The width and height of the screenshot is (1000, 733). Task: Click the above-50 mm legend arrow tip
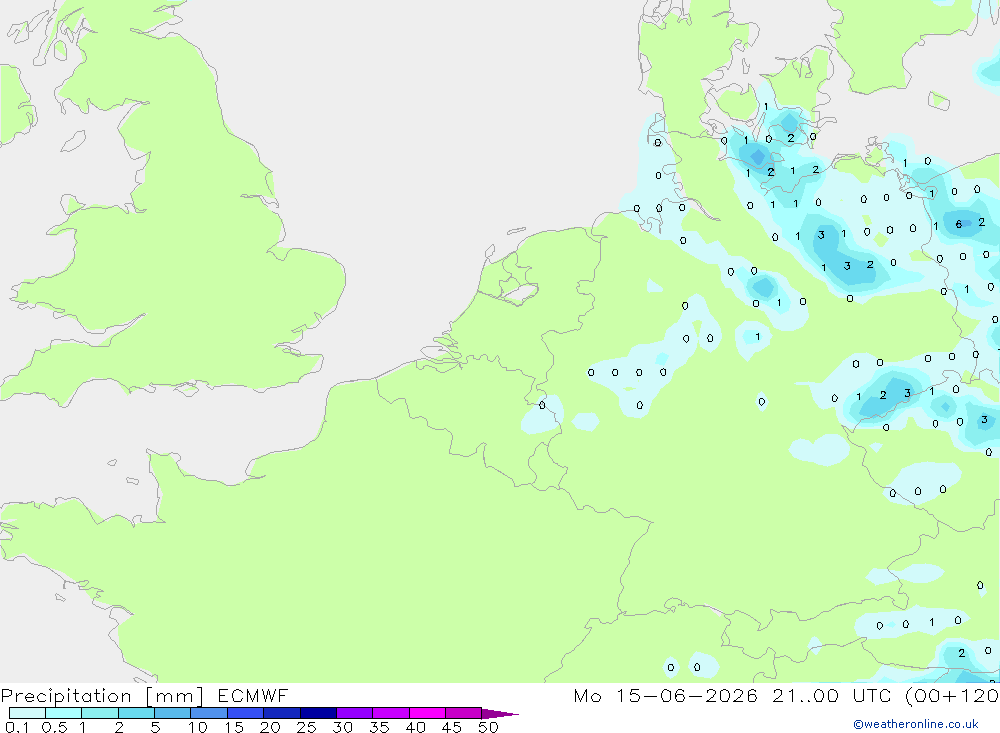pyautogui.click(x=500, y=714)
